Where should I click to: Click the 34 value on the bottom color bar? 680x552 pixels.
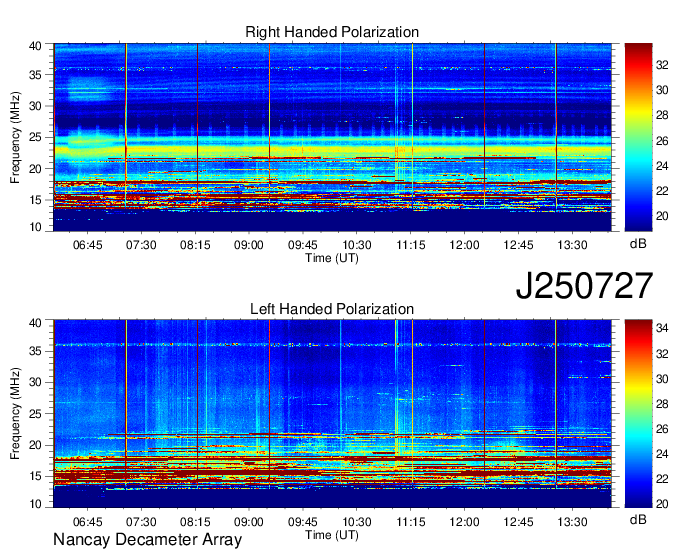[662, 328]
